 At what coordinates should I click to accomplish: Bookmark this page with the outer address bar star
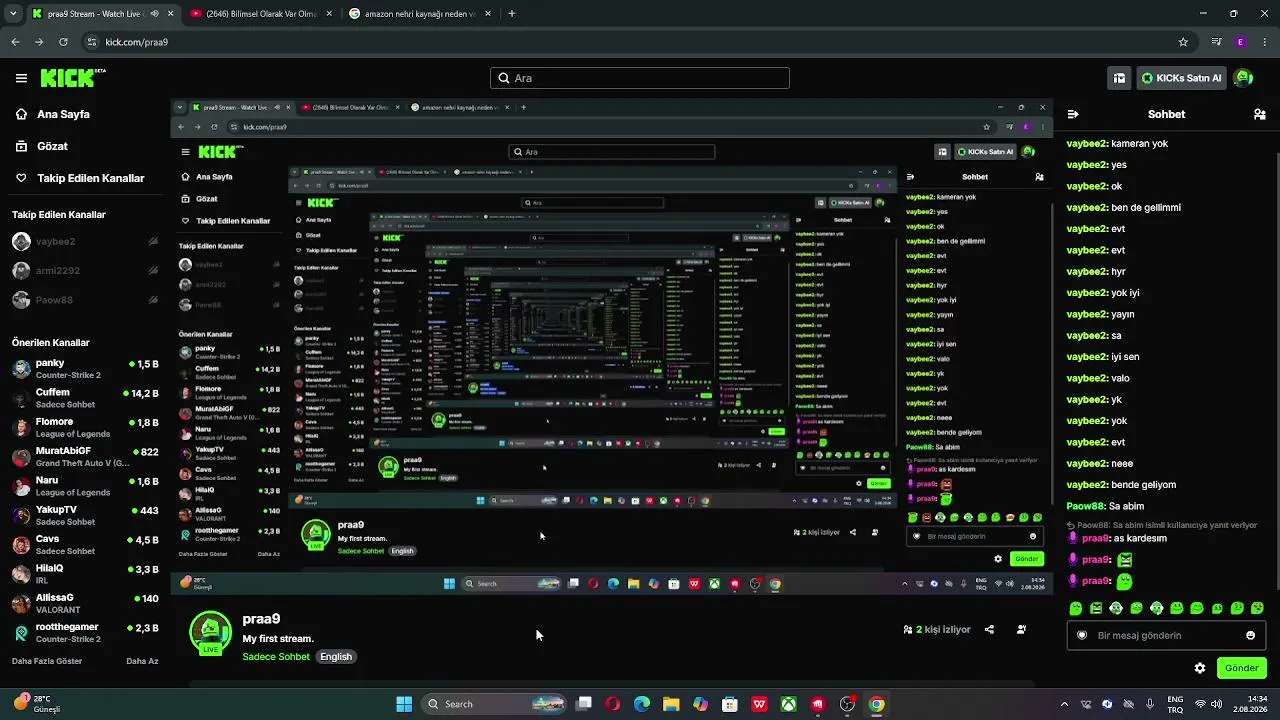1183,42
